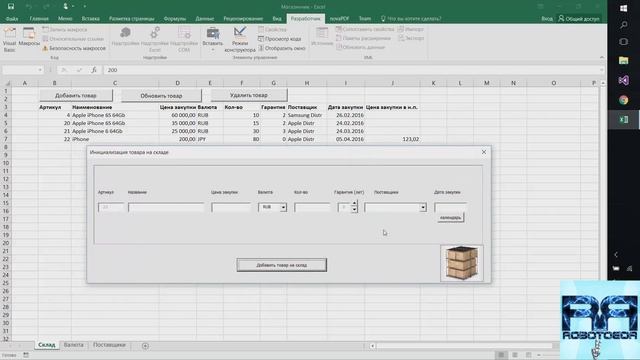The image size is (640, 360).
Task: Click the Select All corner triangle
Action: [x=7, y=83]
